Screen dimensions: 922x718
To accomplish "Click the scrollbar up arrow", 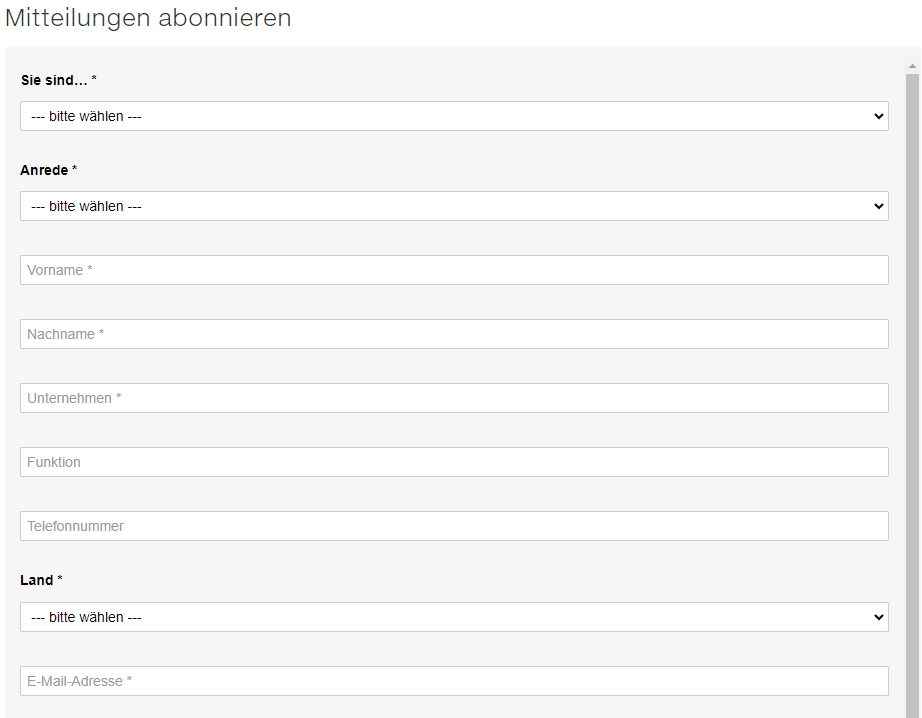I will (912, 65).
